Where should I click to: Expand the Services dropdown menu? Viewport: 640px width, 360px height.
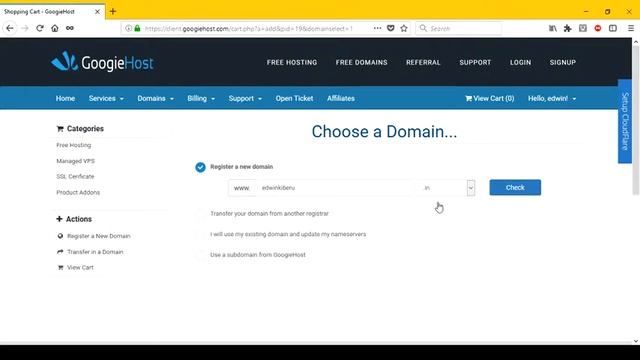(106, 98)
